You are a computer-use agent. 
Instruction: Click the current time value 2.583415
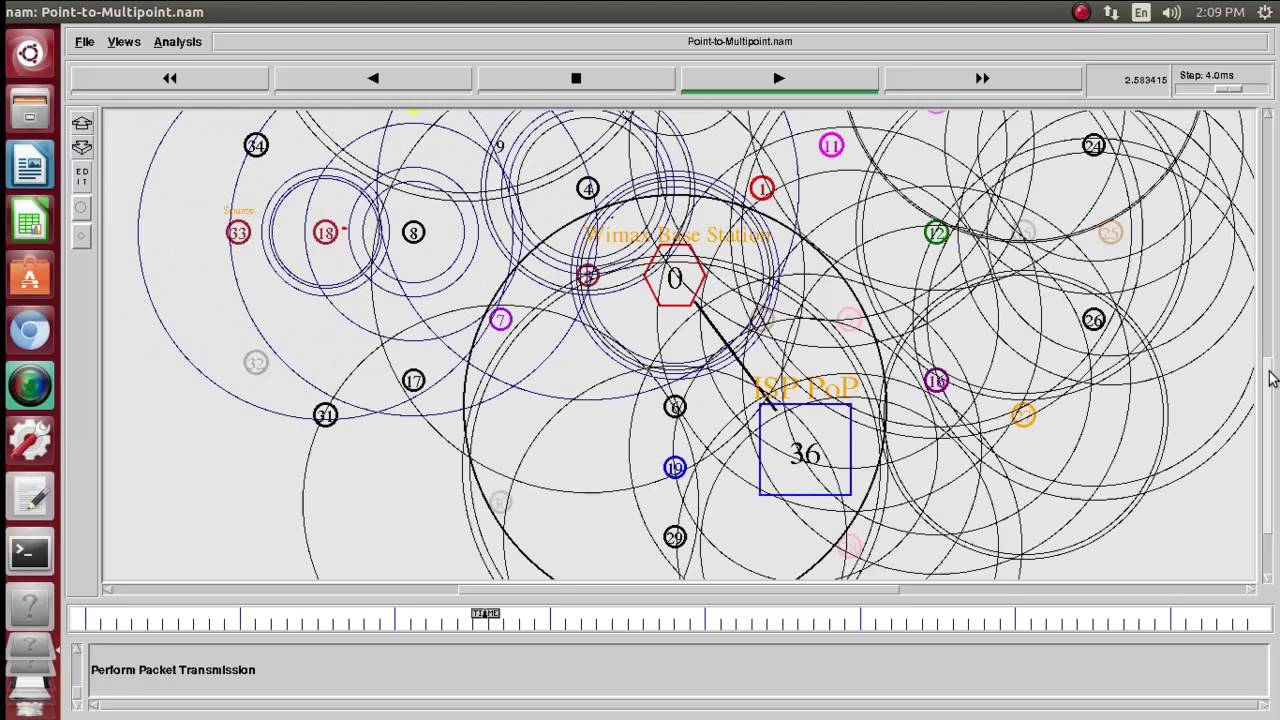click(1146, 80)
